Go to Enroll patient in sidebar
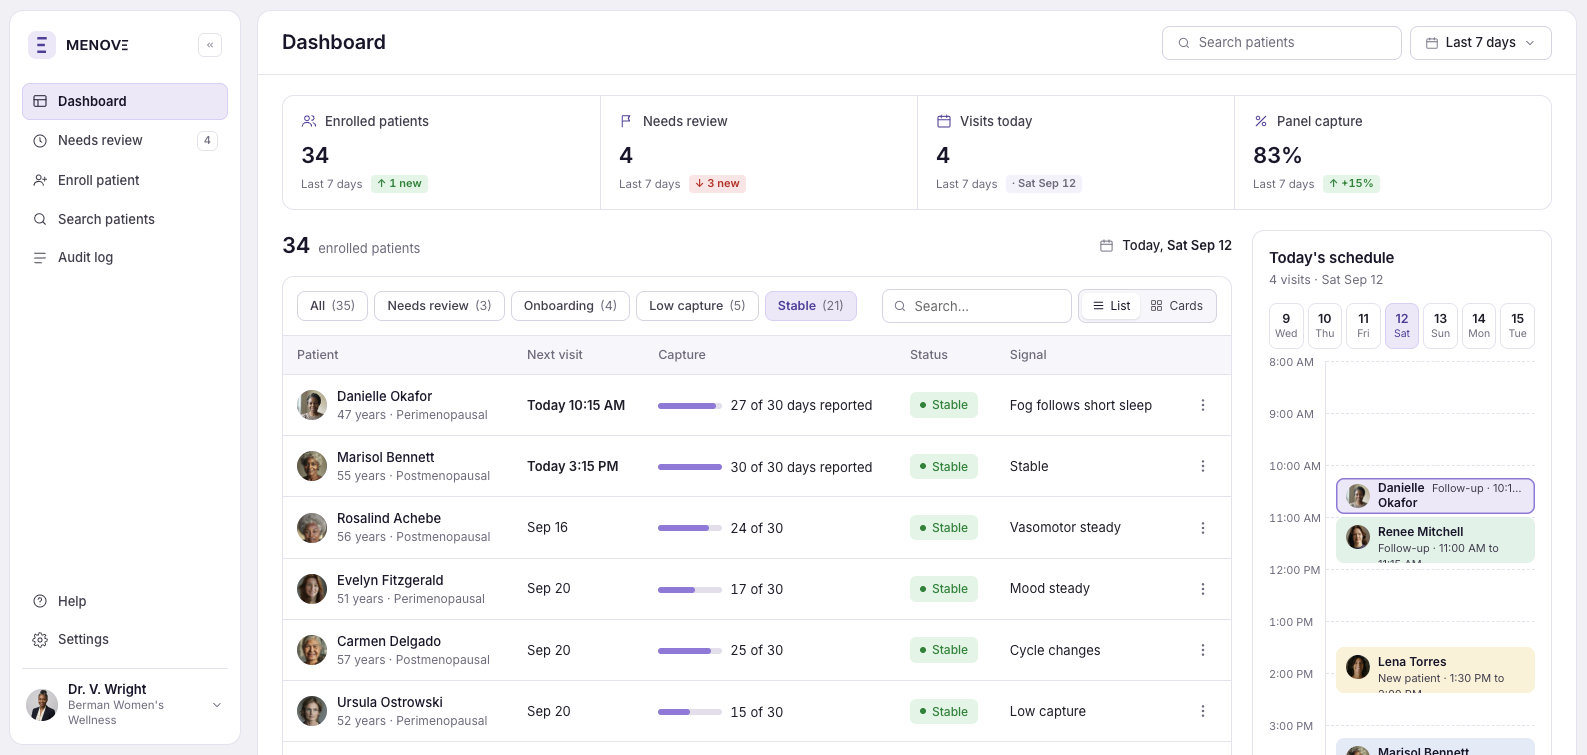Screen dimensions: 1587x755 tap(125, 180)
